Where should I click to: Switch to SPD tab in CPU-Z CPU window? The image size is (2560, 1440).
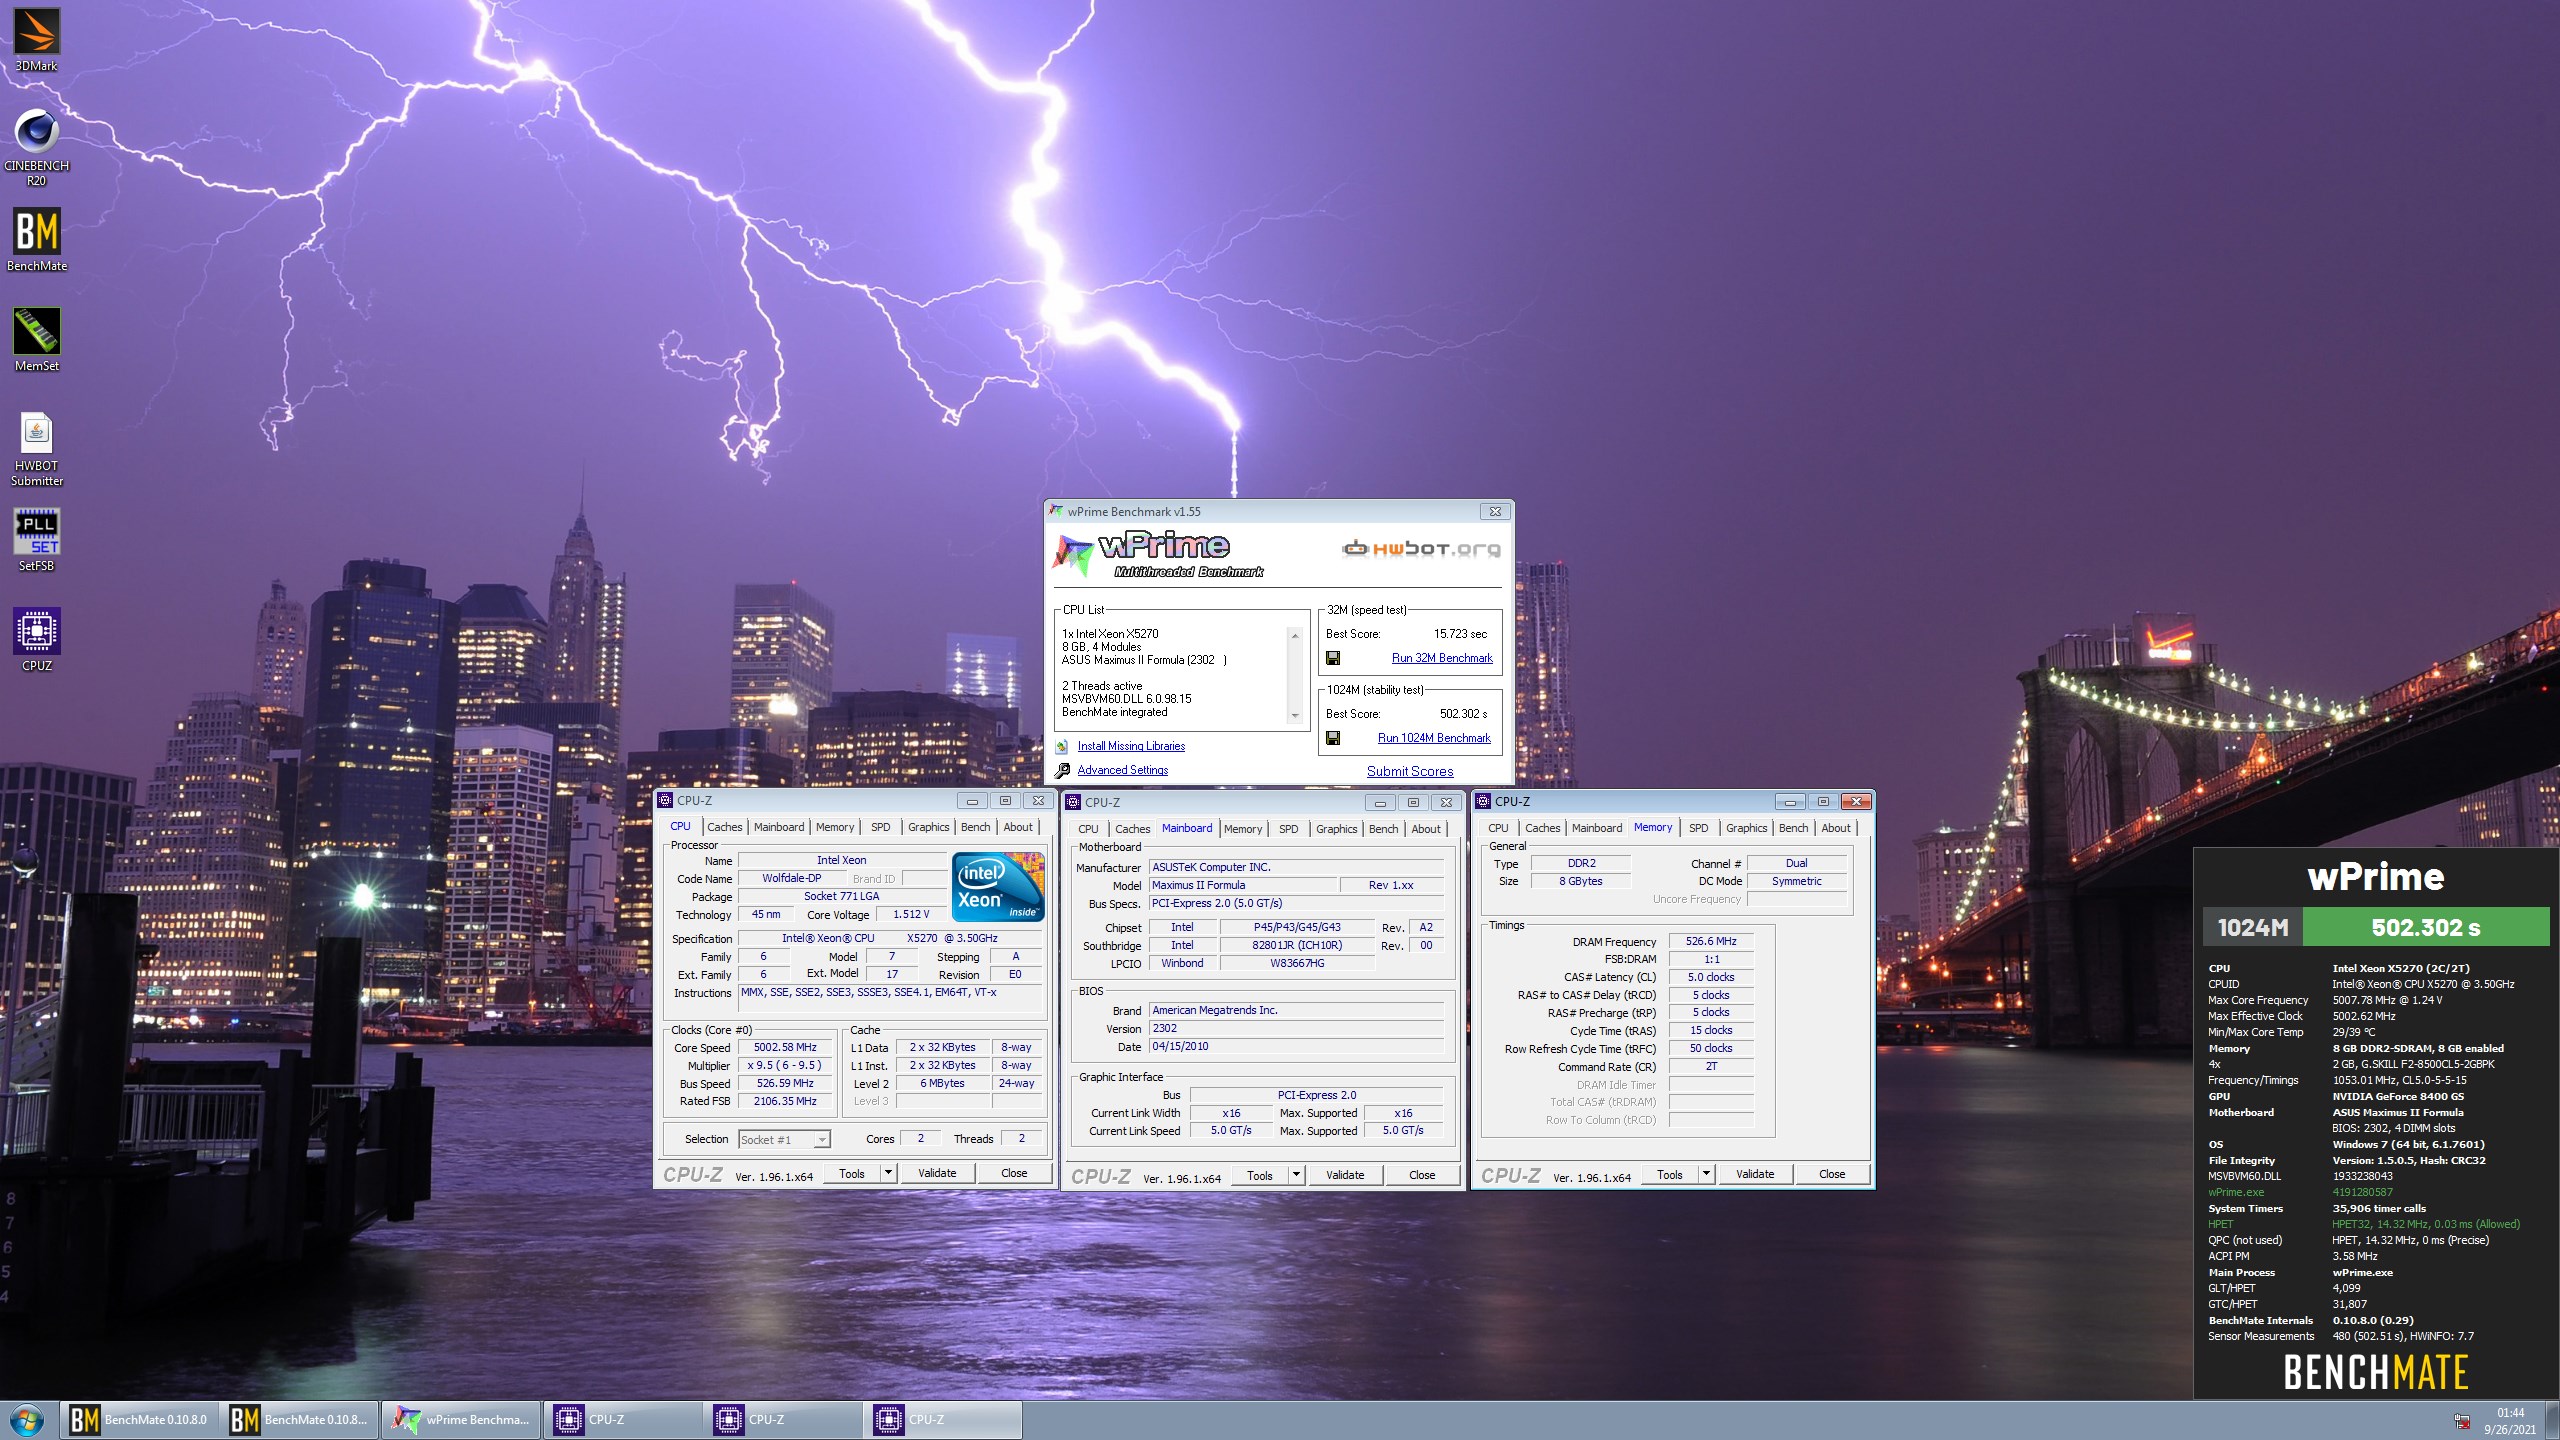(880, 827)
